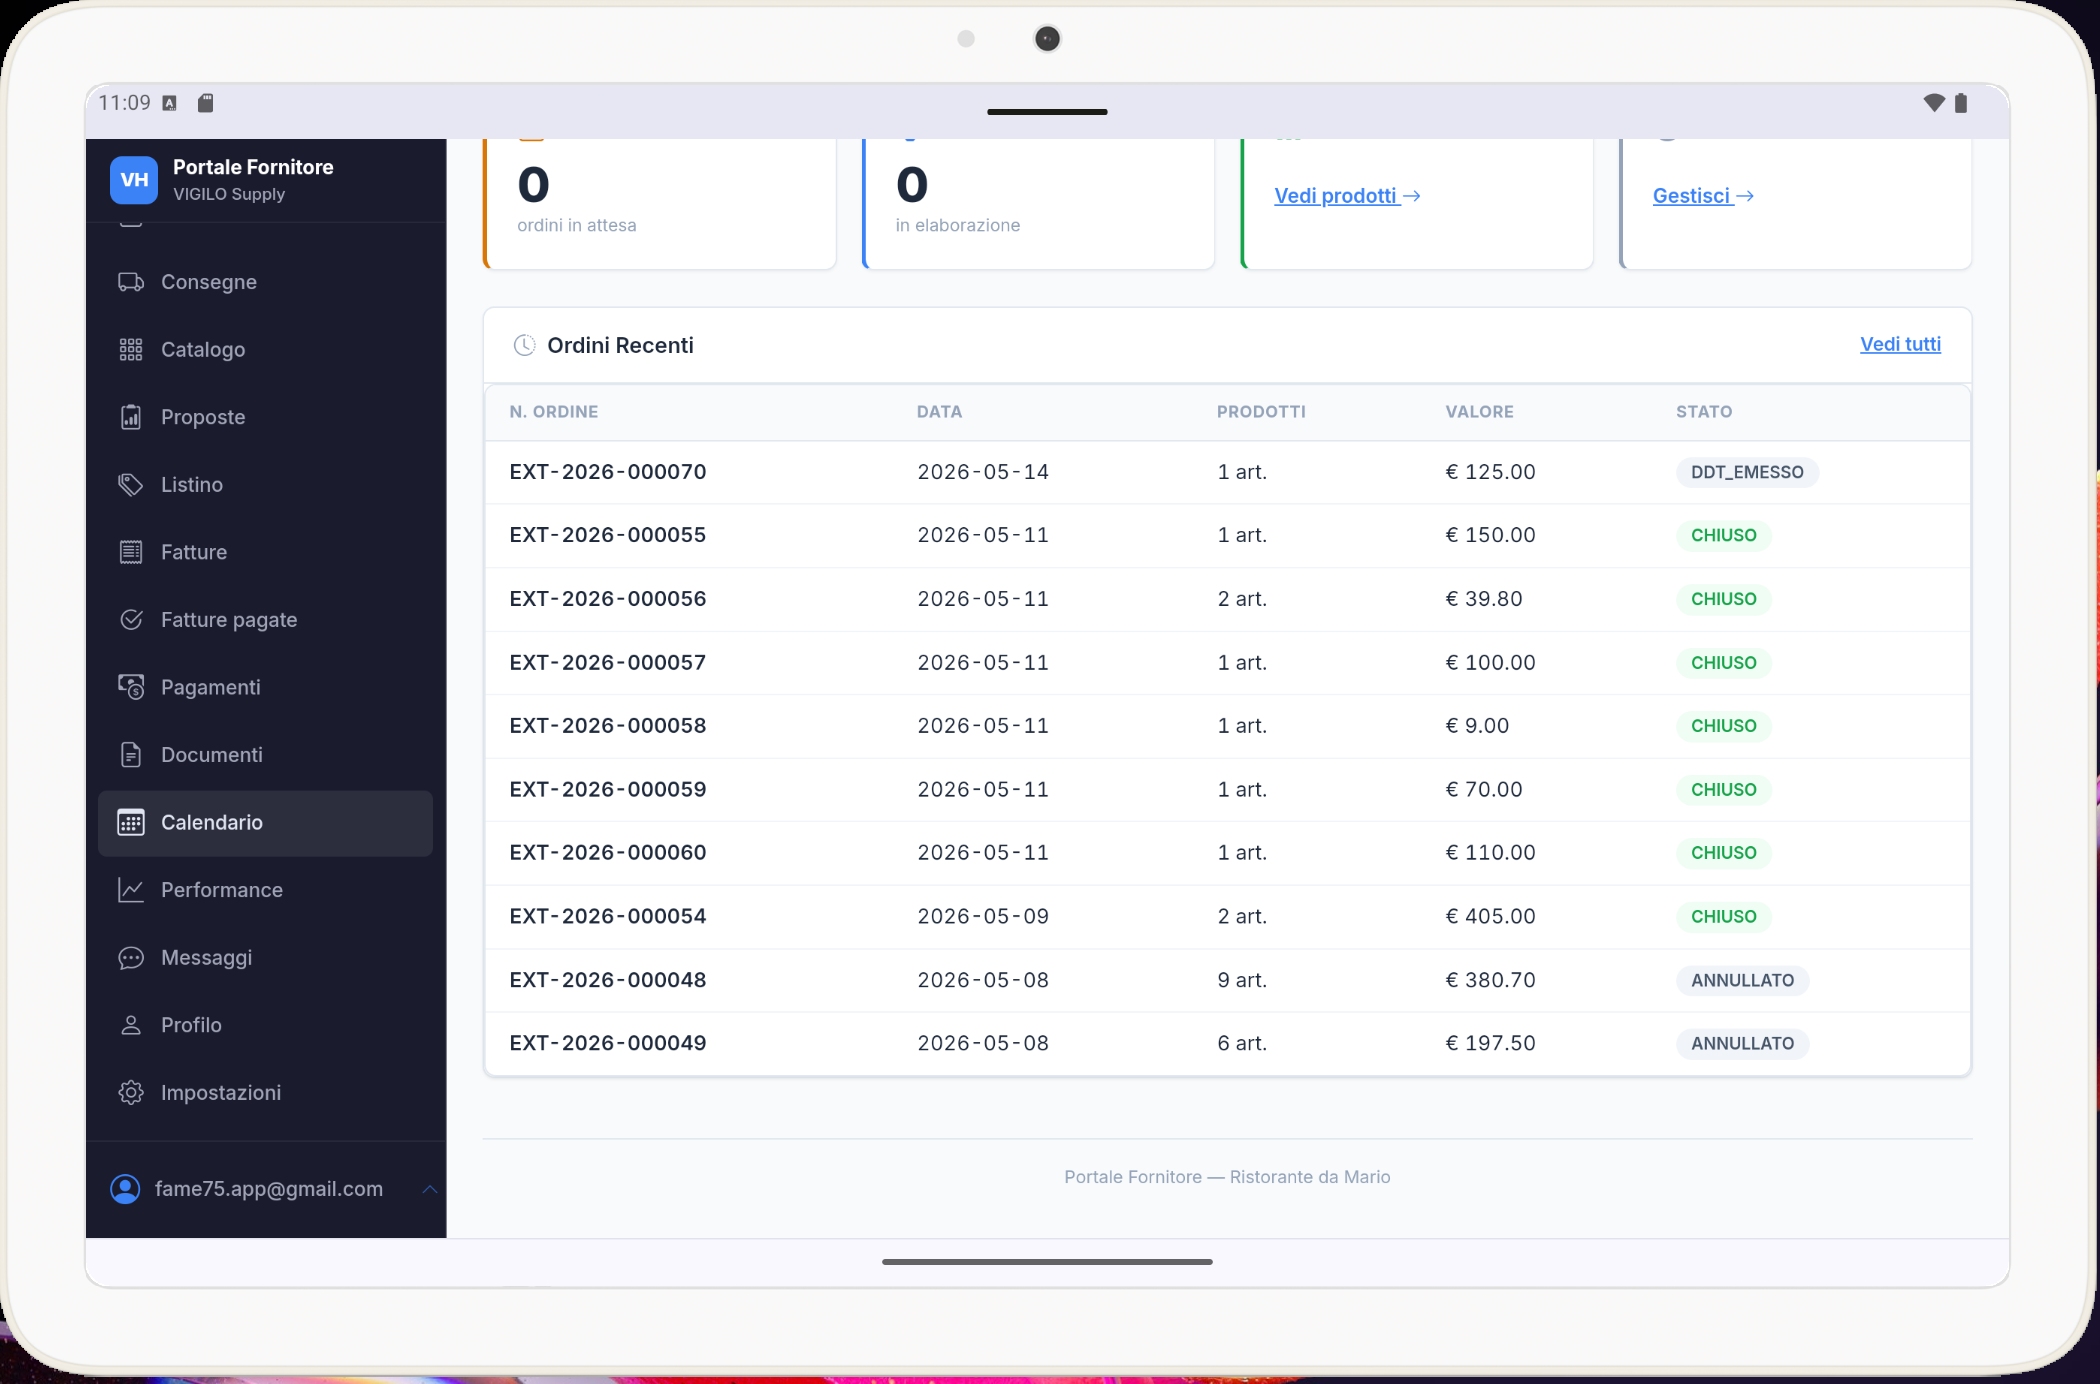The width and height of the screenshot is (2100, 1384).
Task: Select the Proposte chart document icon
Action: point(131,417)
